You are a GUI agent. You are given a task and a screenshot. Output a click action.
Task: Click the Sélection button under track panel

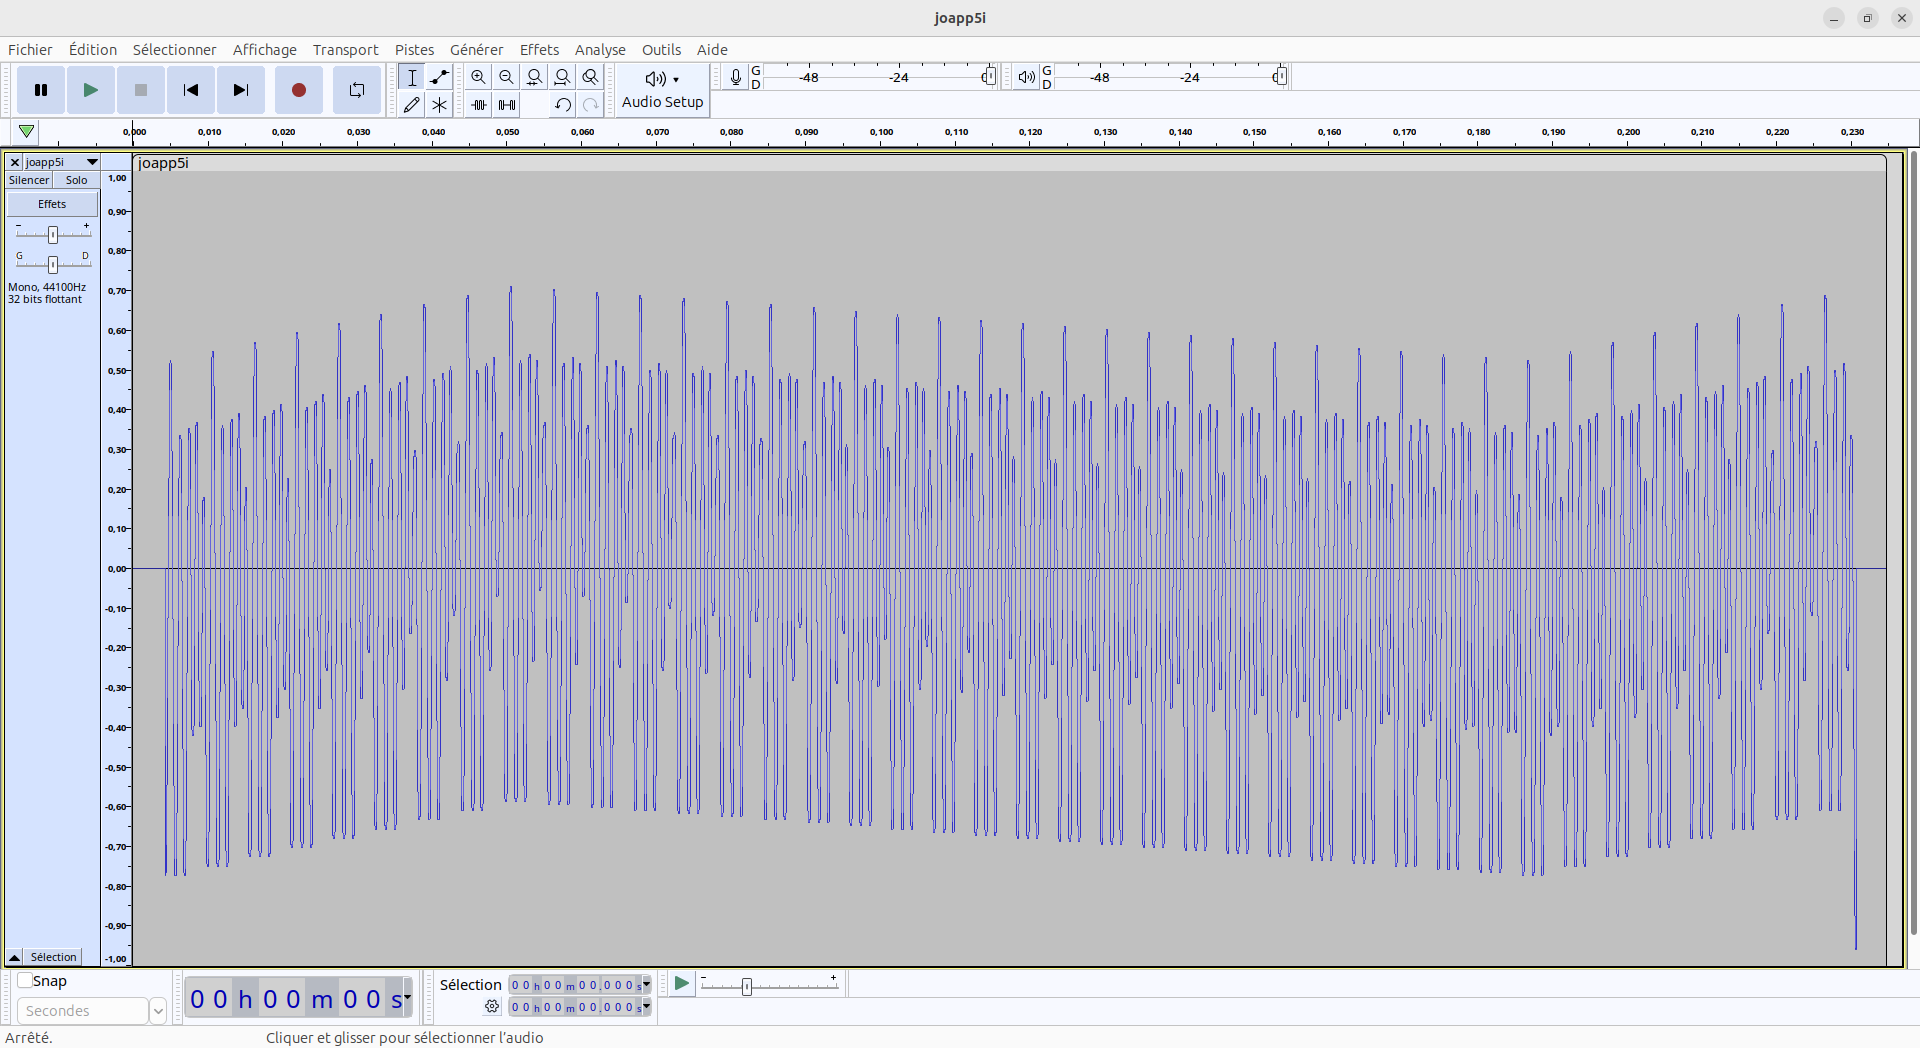[x=53, y=957]
